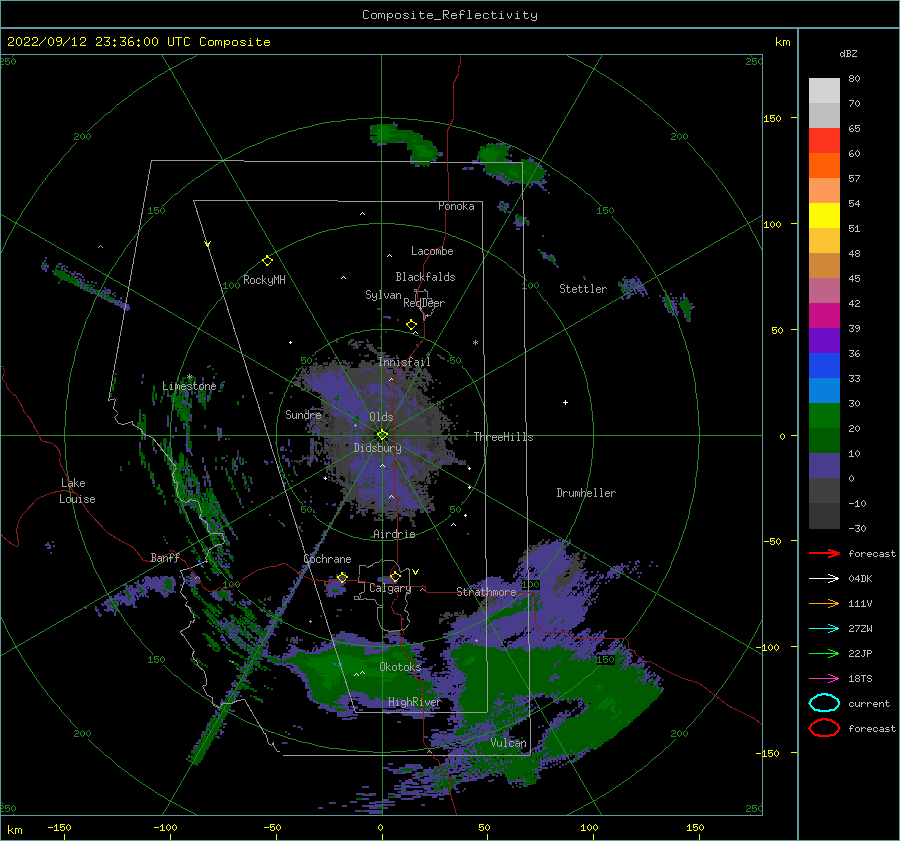Click the red forecast arrow in legend
Screen dimensions: 900x841
(x=824, y=553)
